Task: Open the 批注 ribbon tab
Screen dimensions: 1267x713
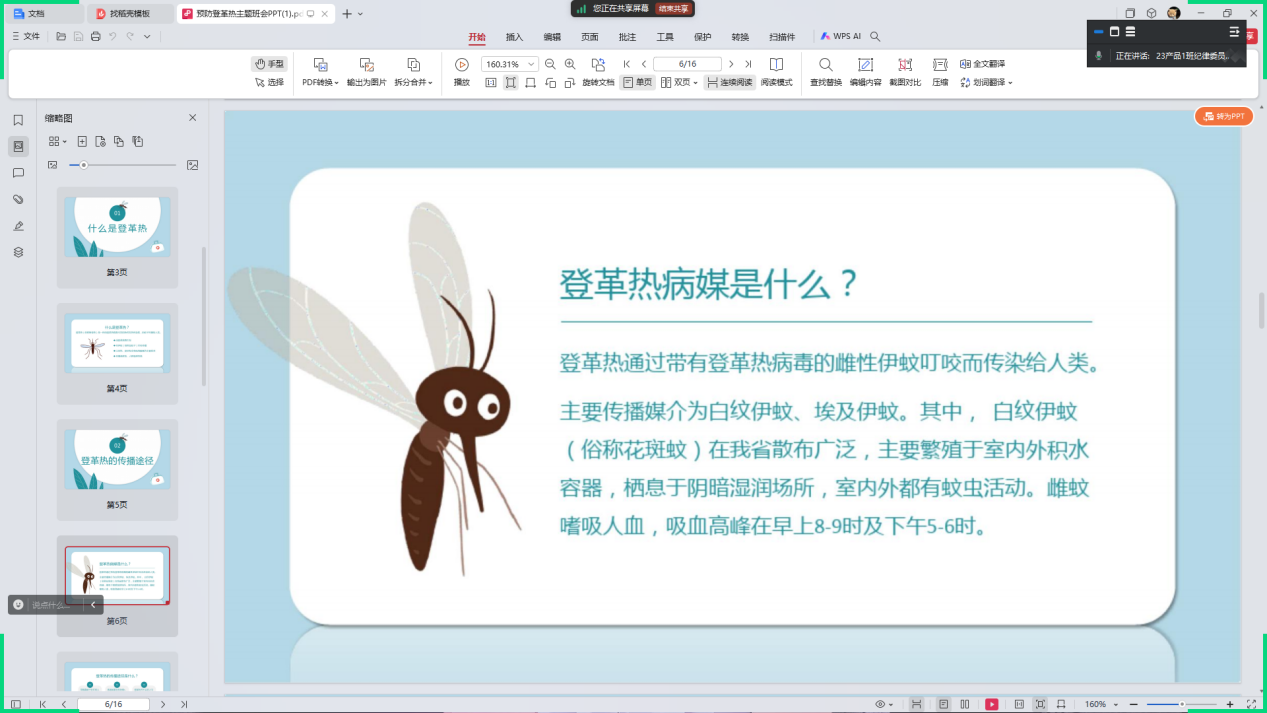Action: click(x=627, y=37)
